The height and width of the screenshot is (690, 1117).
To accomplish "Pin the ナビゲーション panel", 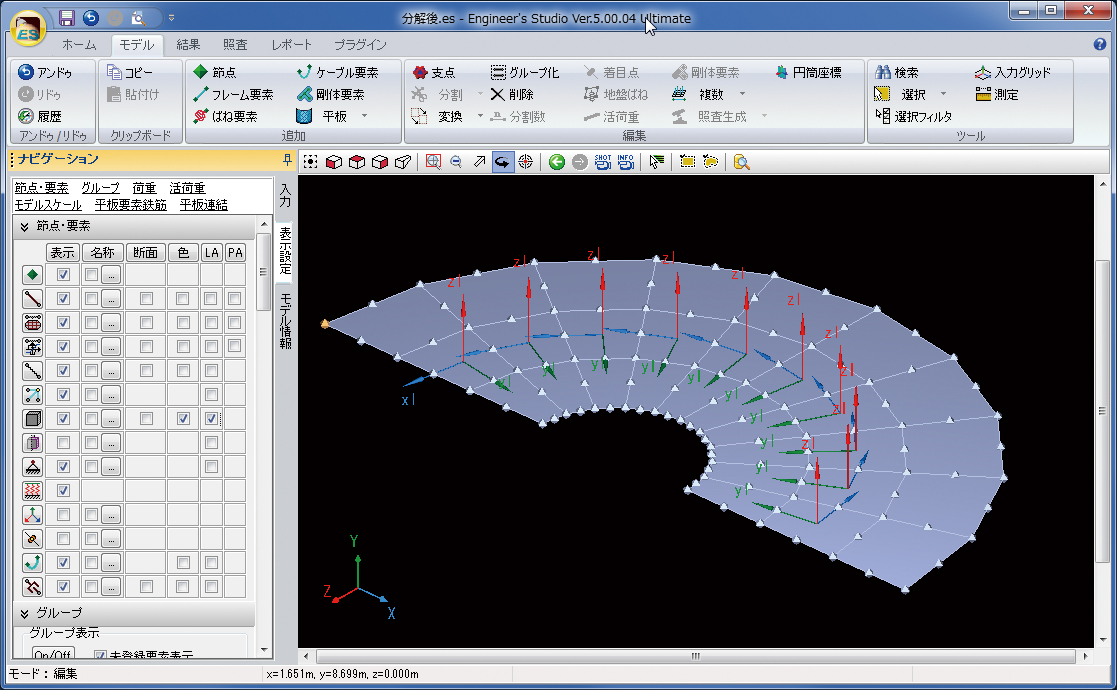I will (x=287, y=160).
